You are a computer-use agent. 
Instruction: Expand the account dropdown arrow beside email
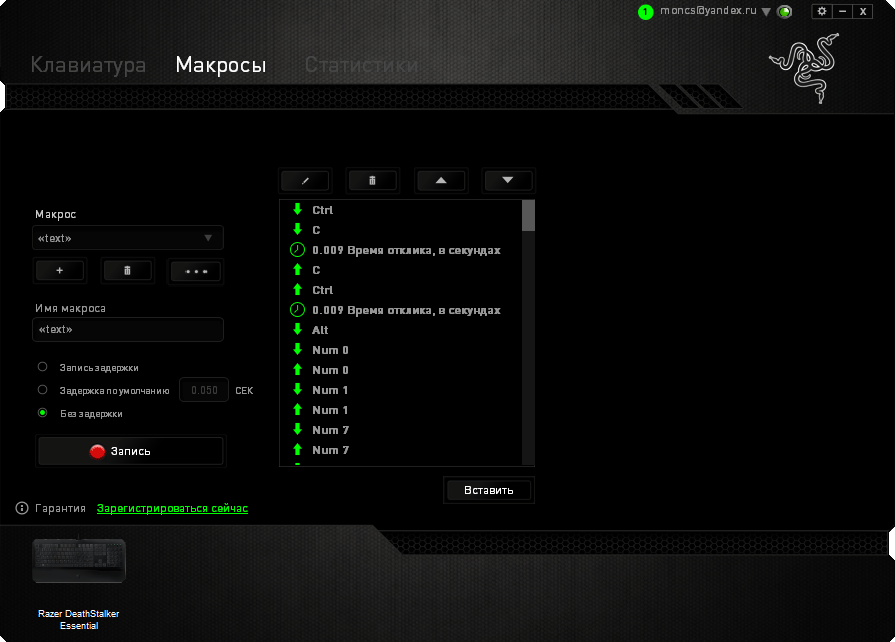coord(766,12)
